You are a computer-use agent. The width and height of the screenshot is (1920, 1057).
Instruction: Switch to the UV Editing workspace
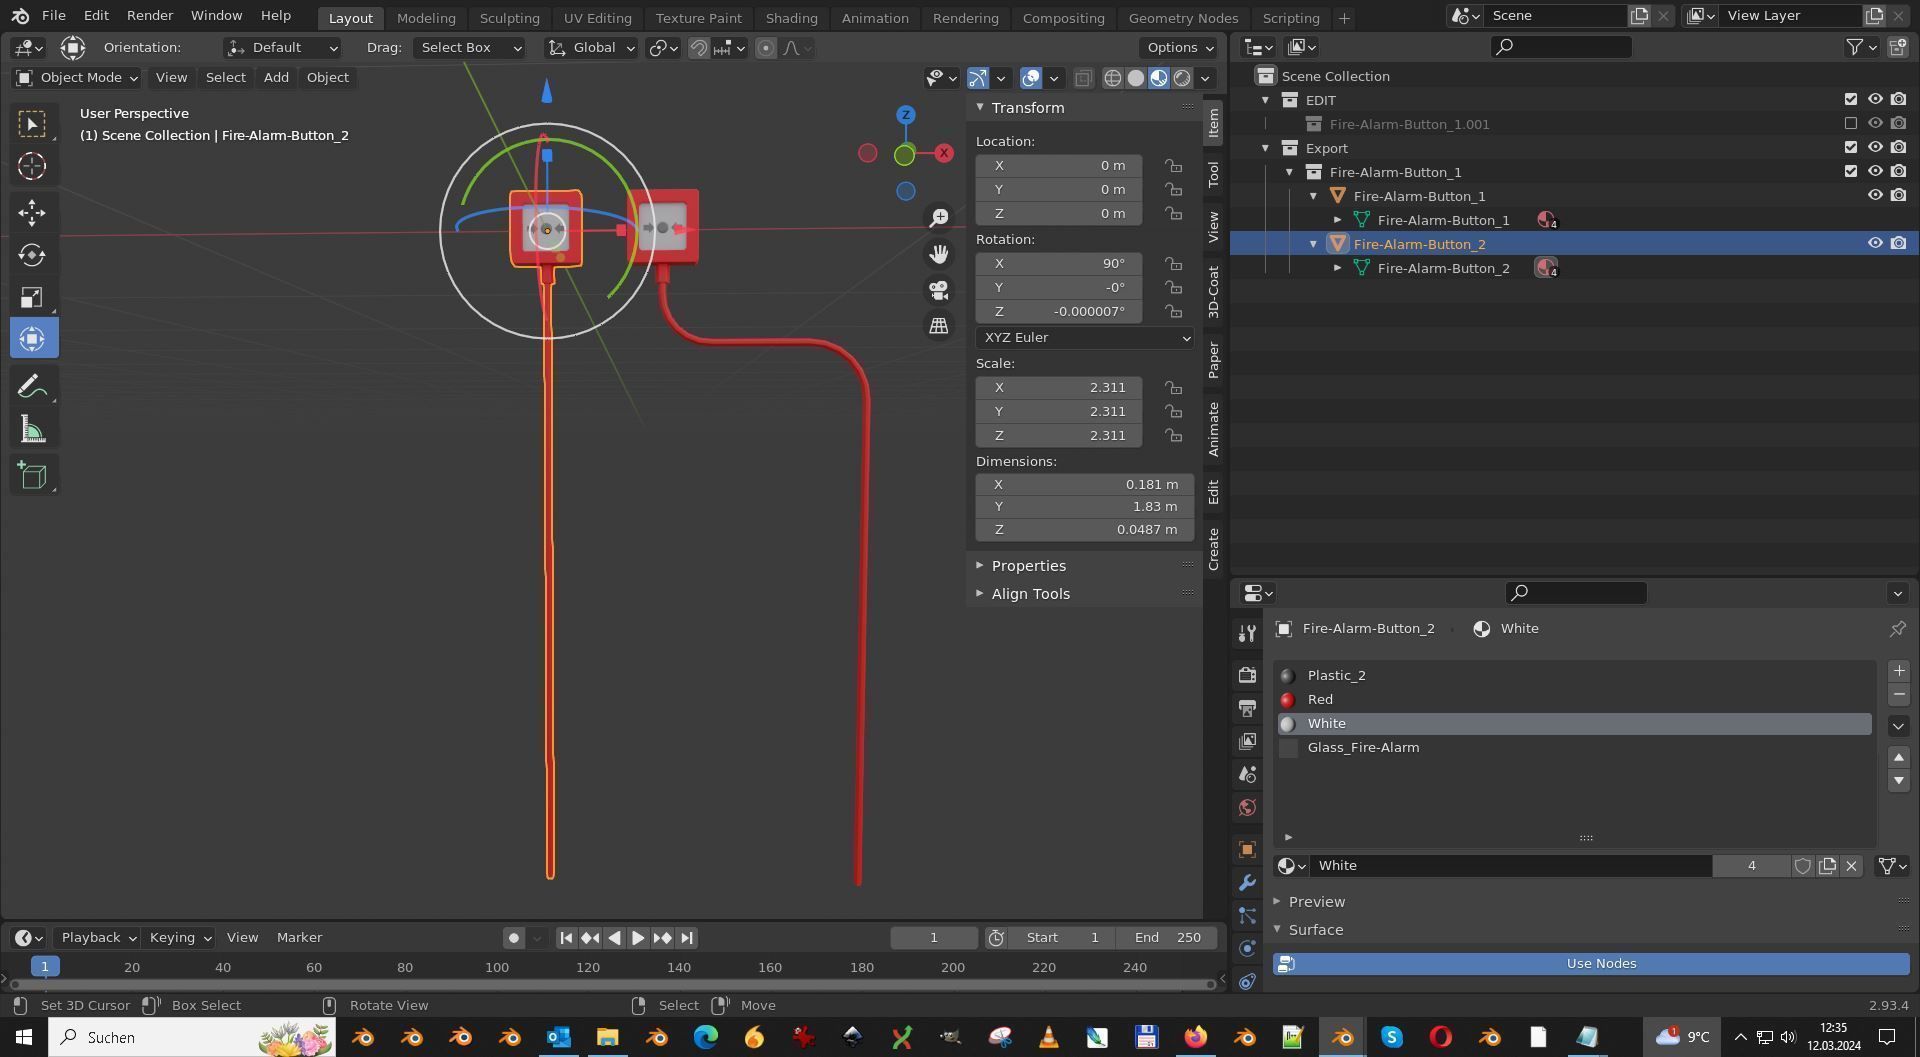tap(597, 18)
